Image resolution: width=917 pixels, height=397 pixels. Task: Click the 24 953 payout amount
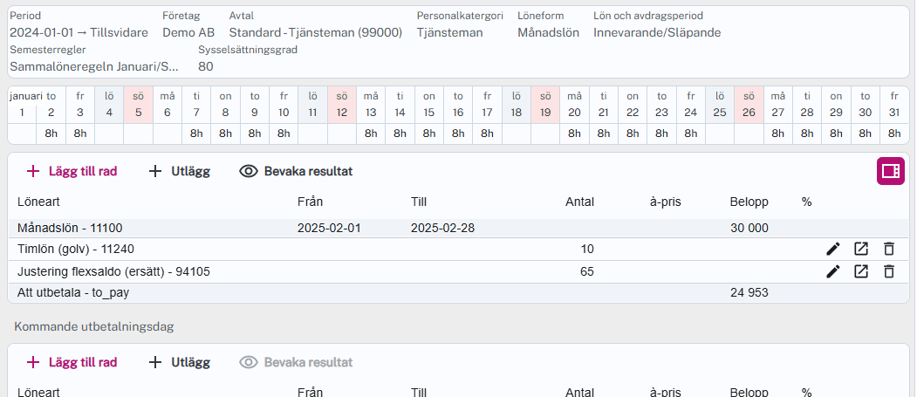pyautogui.click(x=749, y=293)
